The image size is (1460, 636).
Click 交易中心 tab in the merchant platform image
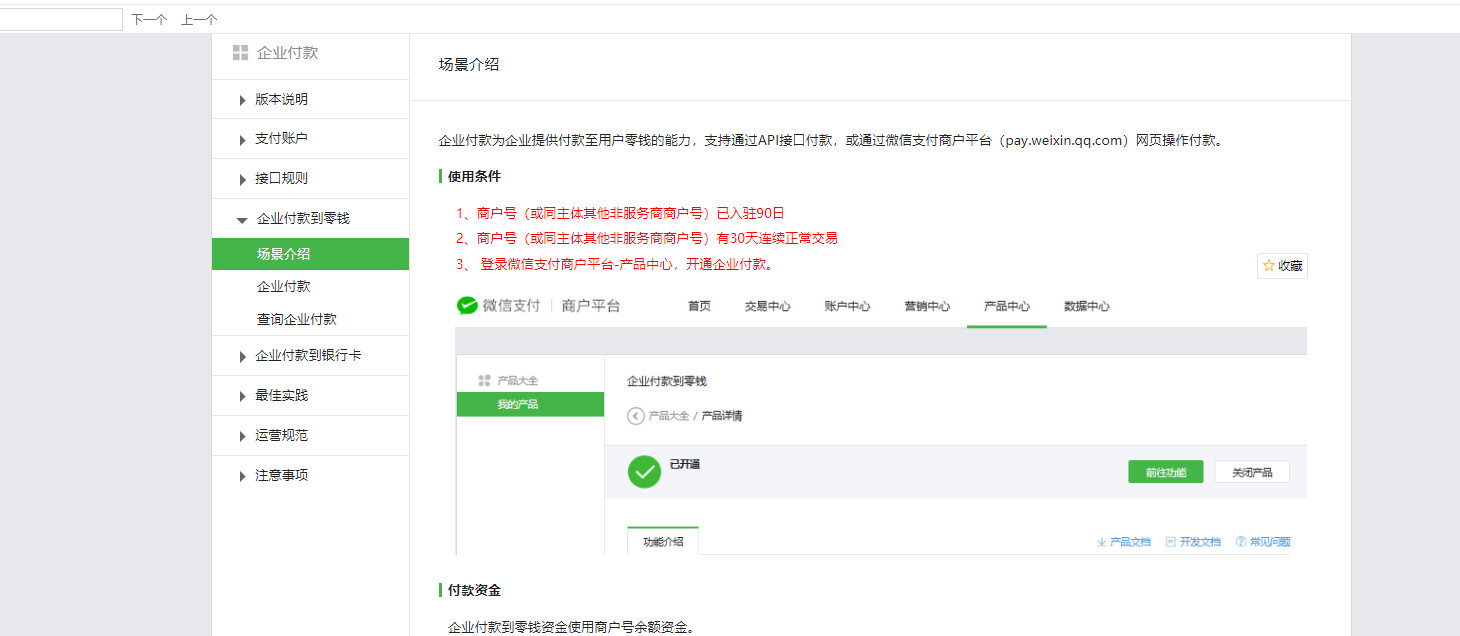(x=767, y=306)
